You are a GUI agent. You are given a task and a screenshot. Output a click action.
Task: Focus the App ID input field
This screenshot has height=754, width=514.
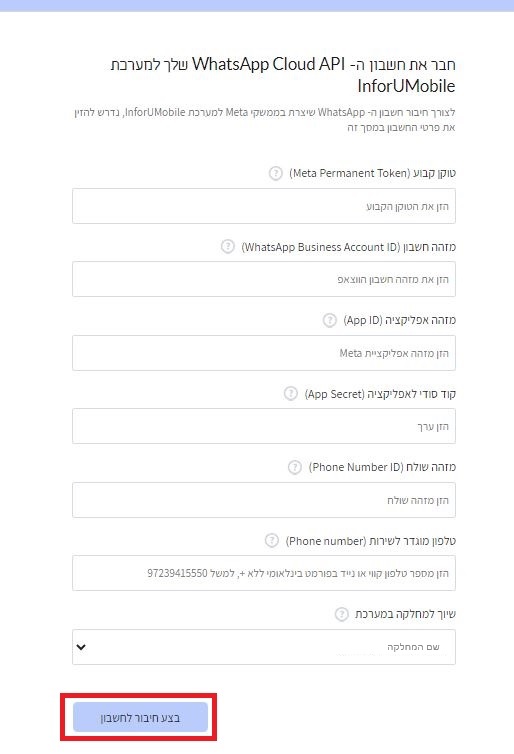264,353
